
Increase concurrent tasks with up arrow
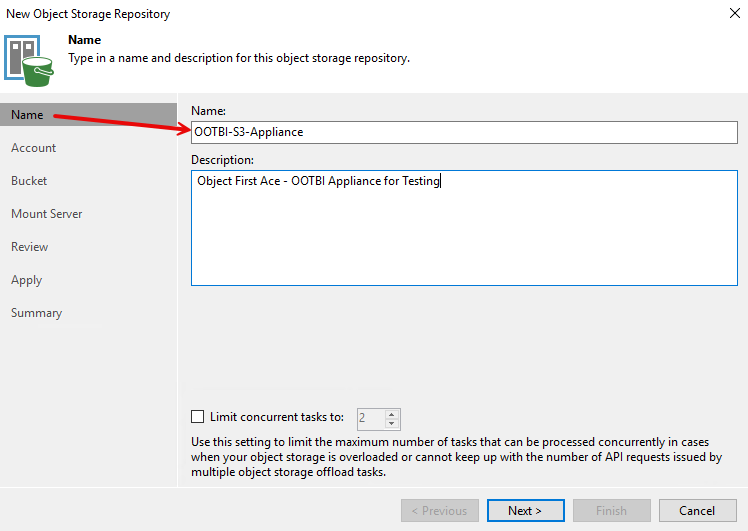pyautogui.click(x=392, y=413)
